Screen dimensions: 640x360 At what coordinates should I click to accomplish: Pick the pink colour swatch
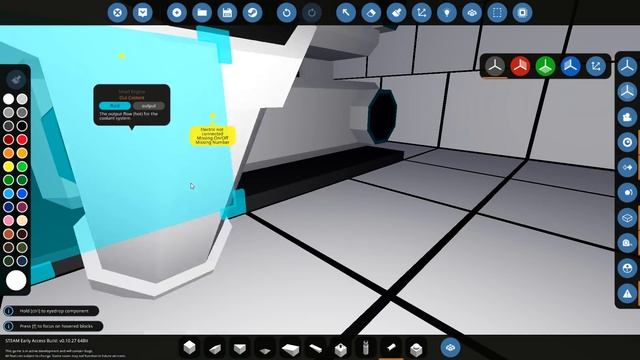coord(9,220)
